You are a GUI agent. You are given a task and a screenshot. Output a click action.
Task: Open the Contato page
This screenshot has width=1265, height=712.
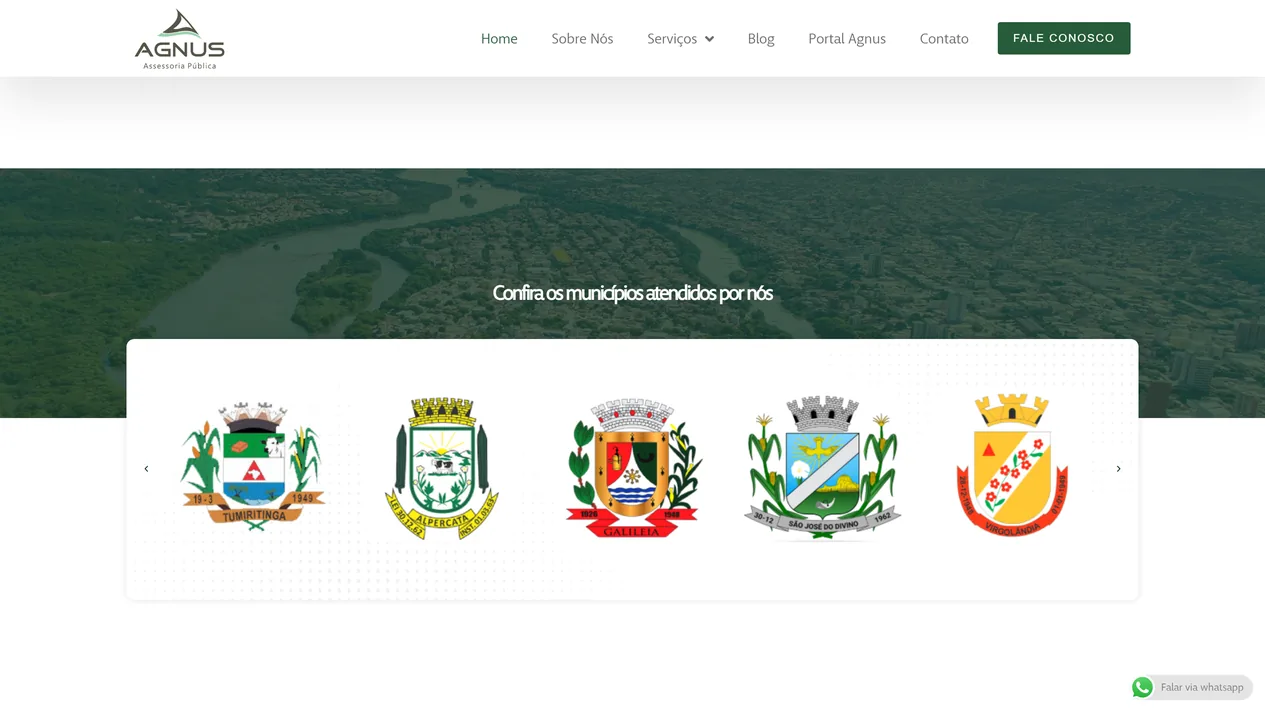point(944,39)
